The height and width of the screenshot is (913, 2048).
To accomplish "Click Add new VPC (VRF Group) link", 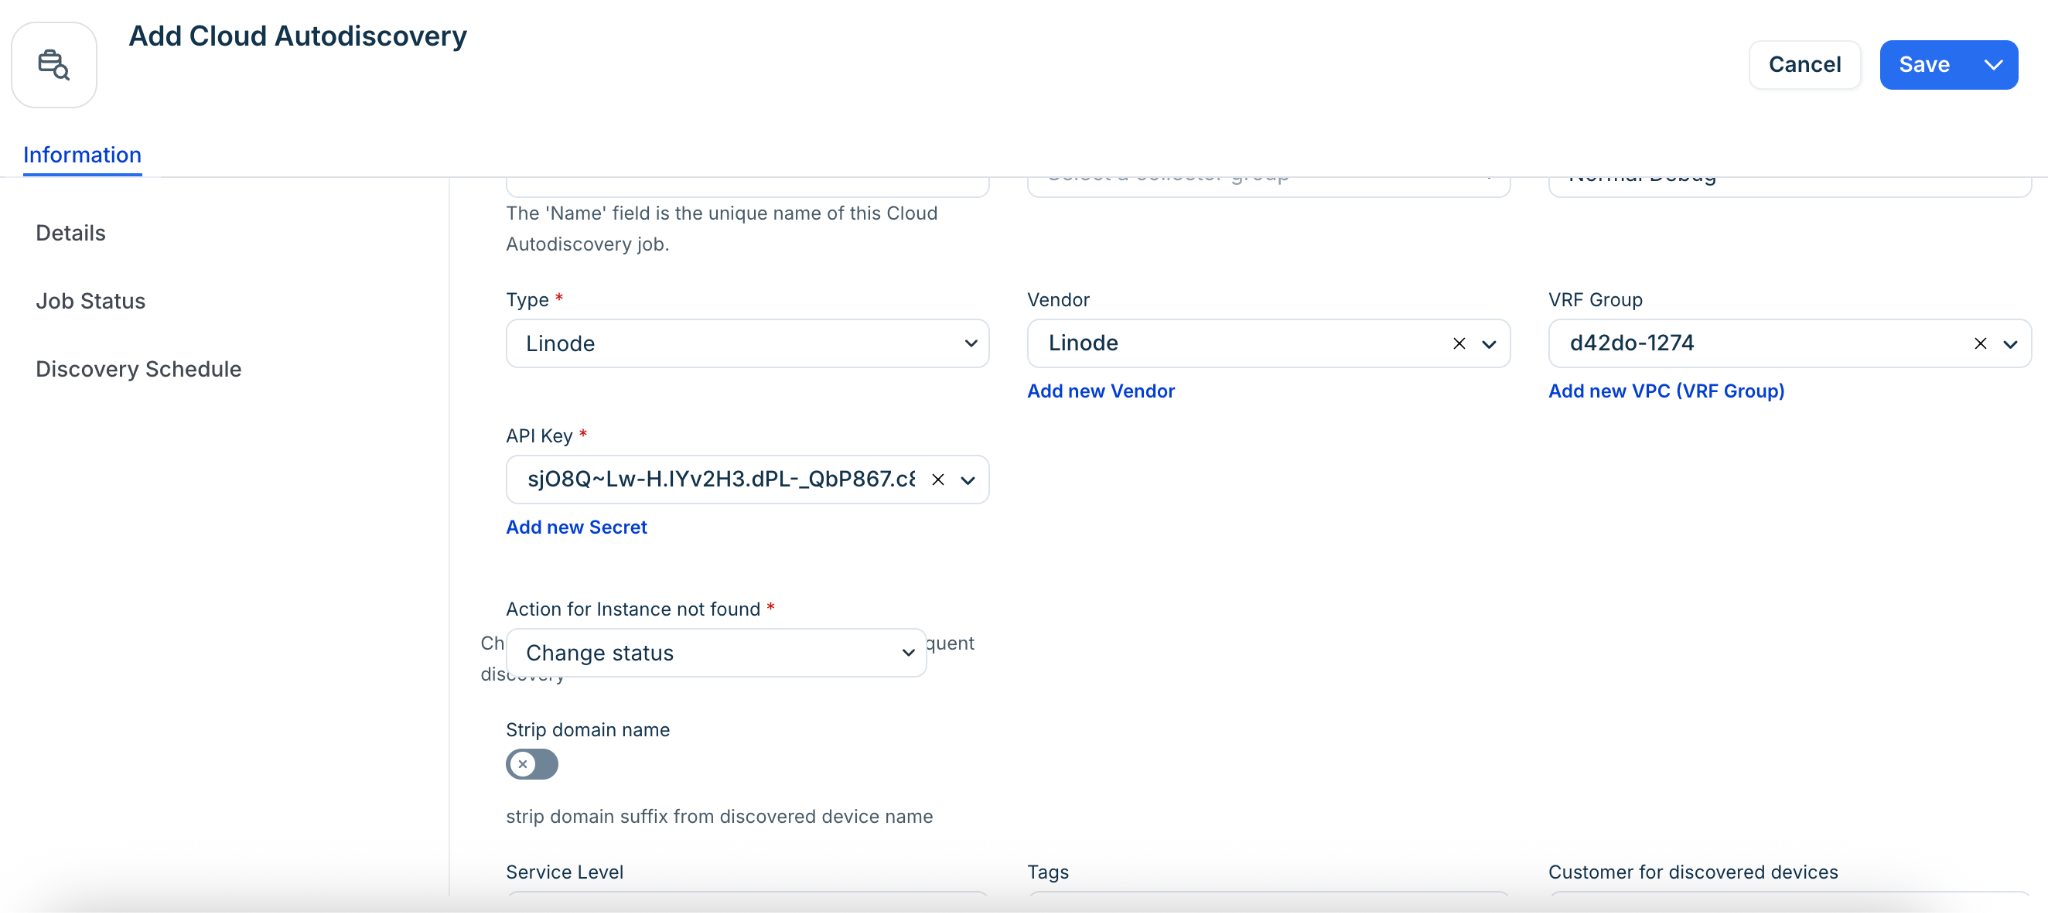I will [x=1666, y=391].
